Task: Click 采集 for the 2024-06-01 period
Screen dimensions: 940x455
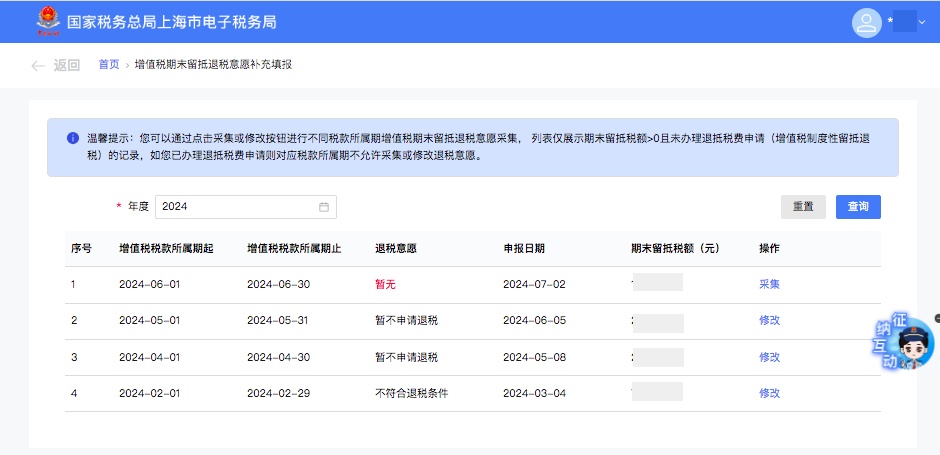Action: click(x=769, y=284)
